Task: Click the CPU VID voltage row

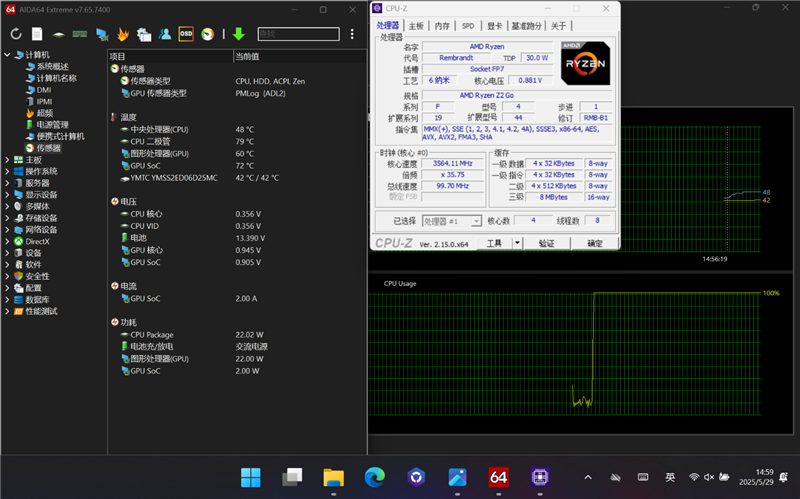Action: pos(237,226)
